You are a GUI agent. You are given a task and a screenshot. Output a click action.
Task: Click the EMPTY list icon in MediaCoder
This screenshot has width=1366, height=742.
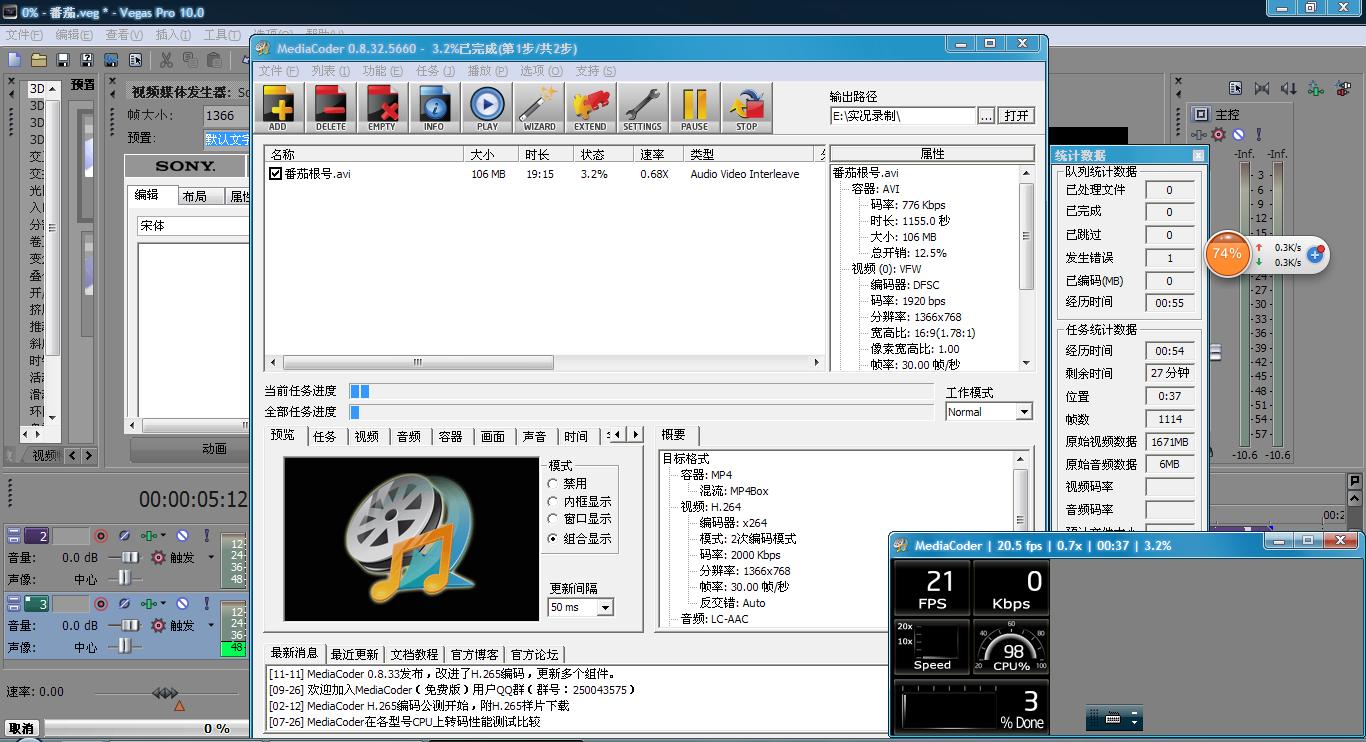382,108
